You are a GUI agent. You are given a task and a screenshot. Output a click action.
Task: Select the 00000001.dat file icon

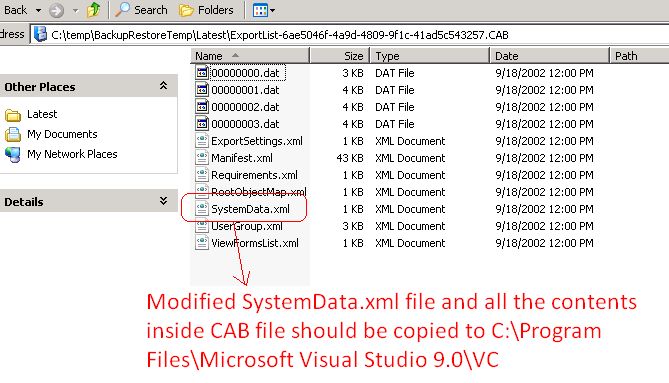[202, 90]
